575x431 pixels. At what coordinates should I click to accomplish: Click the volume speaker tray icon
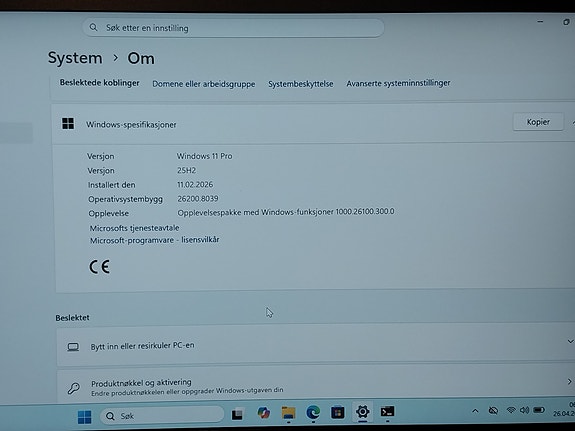524,410
